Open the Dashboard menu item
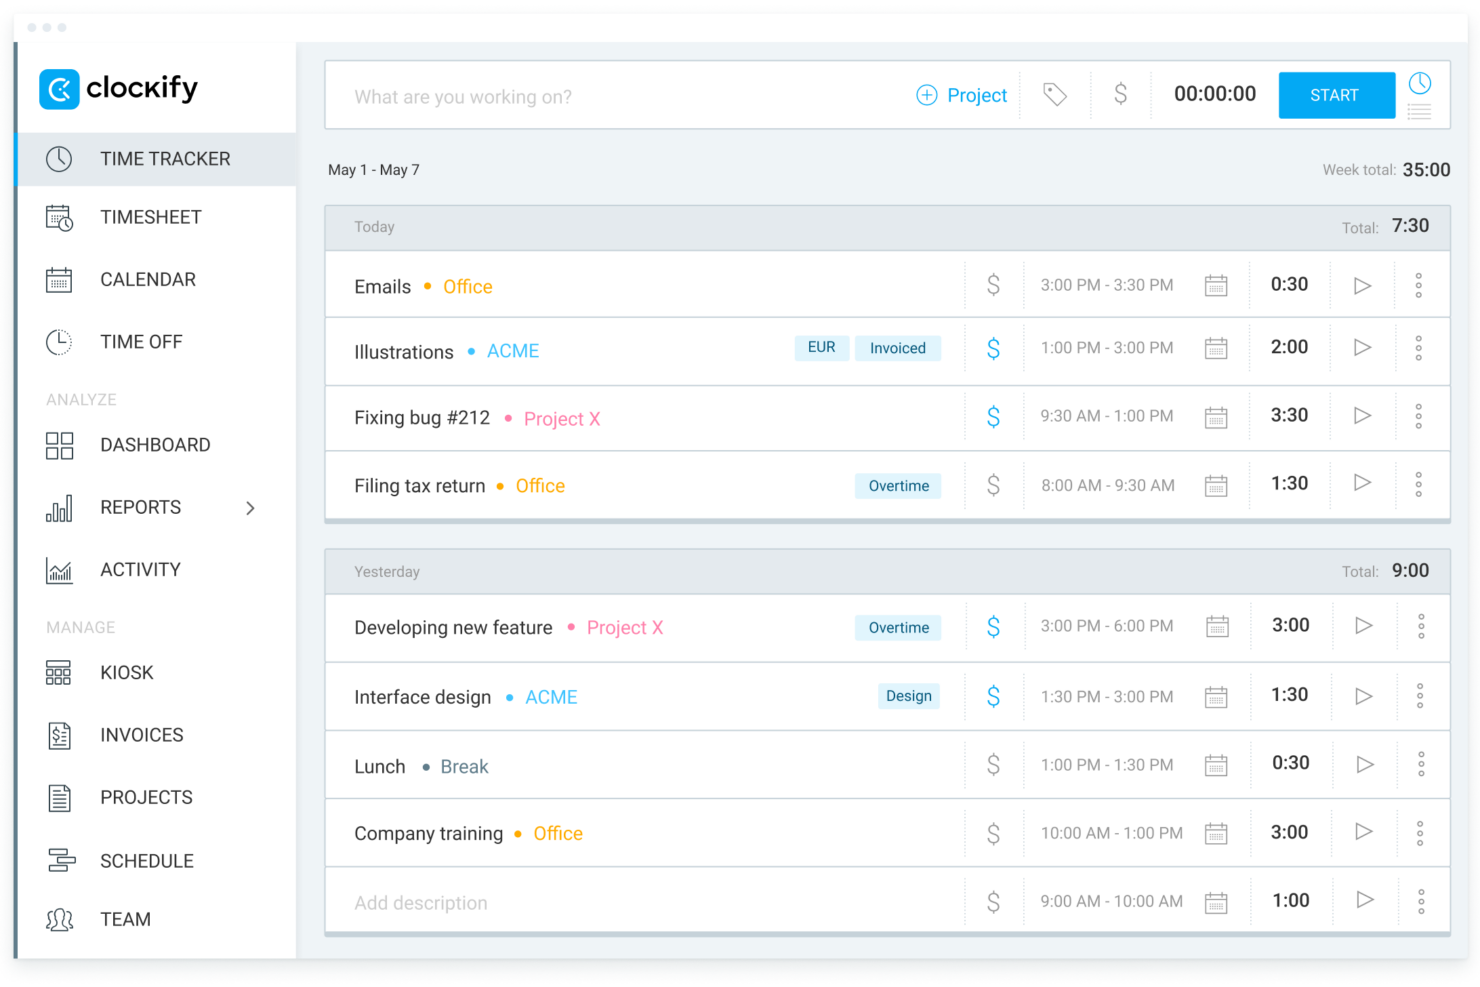1480x987 pixels. click(155, 445)
